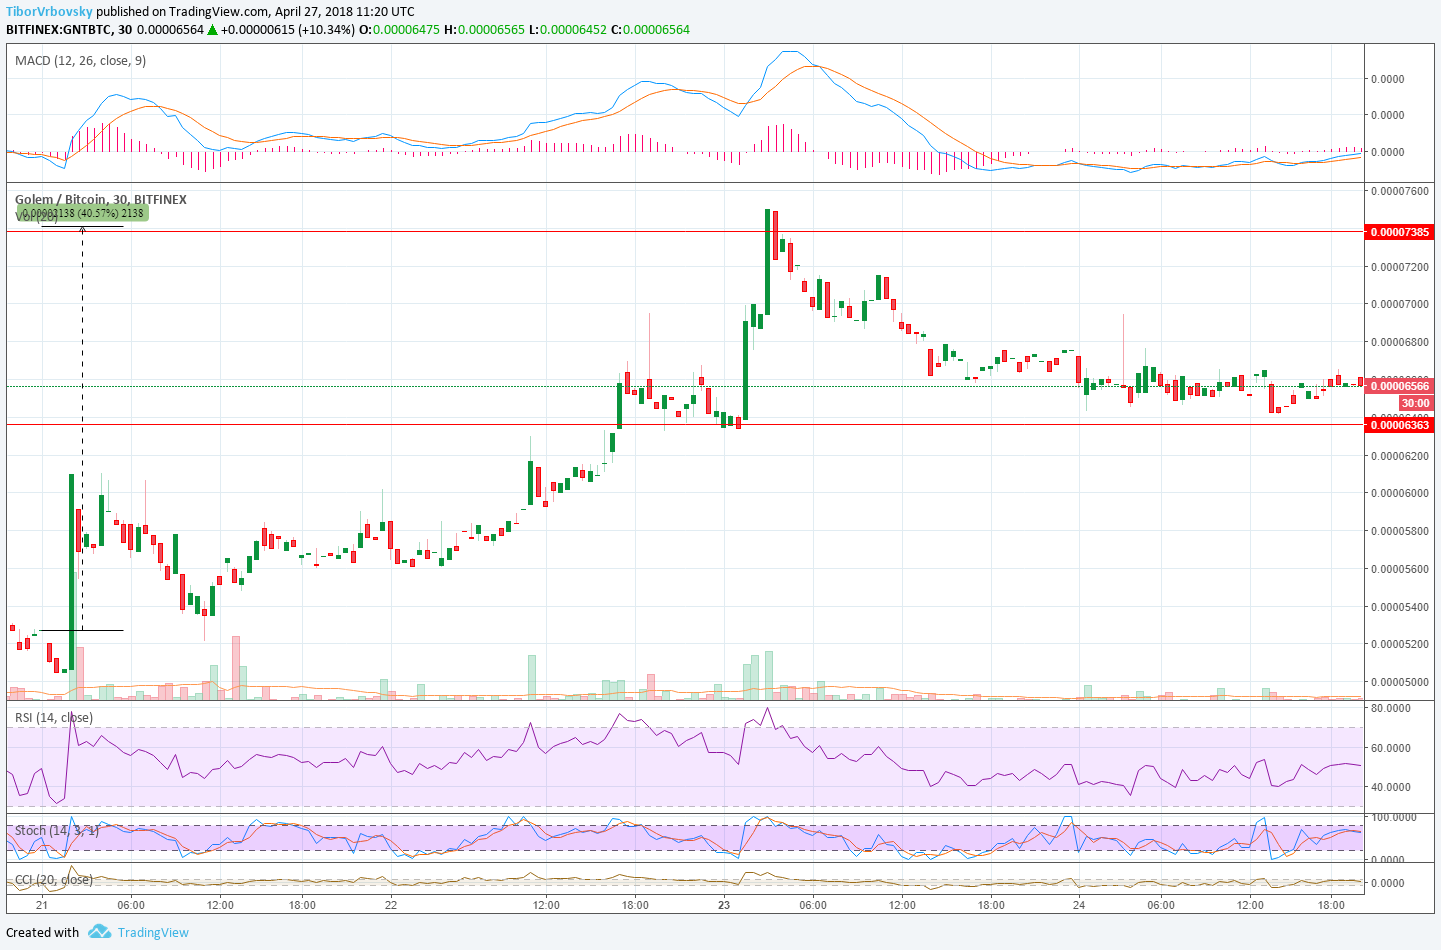Click the 0.00005600 price axis value
This screenshot has width=1441, height=950.
click(1400, 569)
